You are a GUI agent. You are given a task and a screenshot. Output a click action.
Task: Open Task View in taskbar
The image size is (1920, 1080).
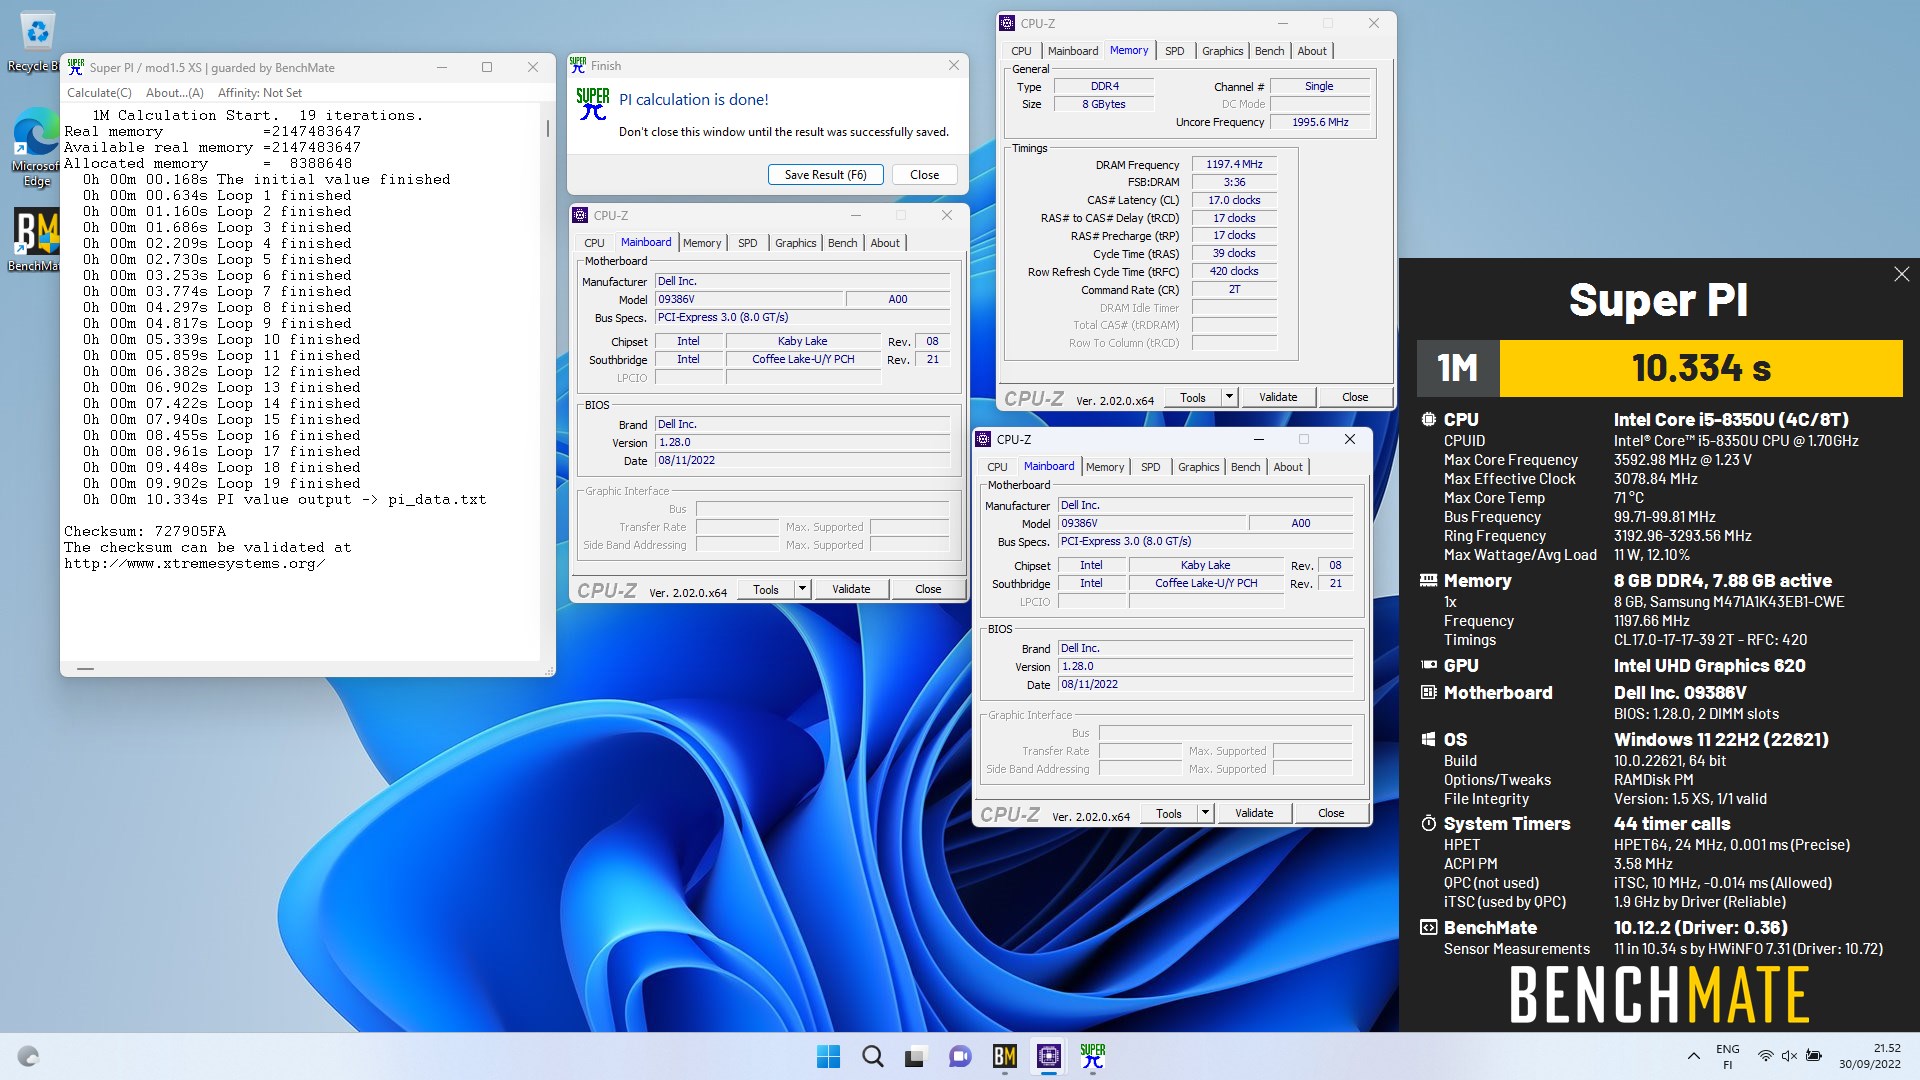coord(916,1056)
